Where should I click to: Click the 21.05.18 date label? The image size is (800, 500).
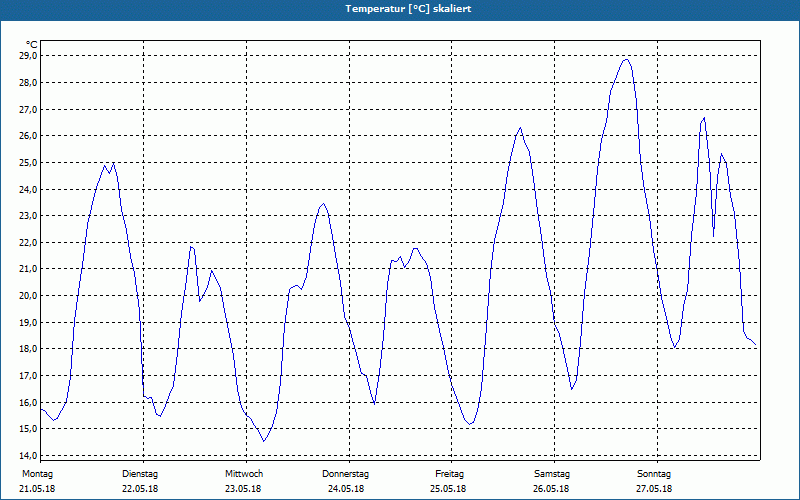coord(37,488)
